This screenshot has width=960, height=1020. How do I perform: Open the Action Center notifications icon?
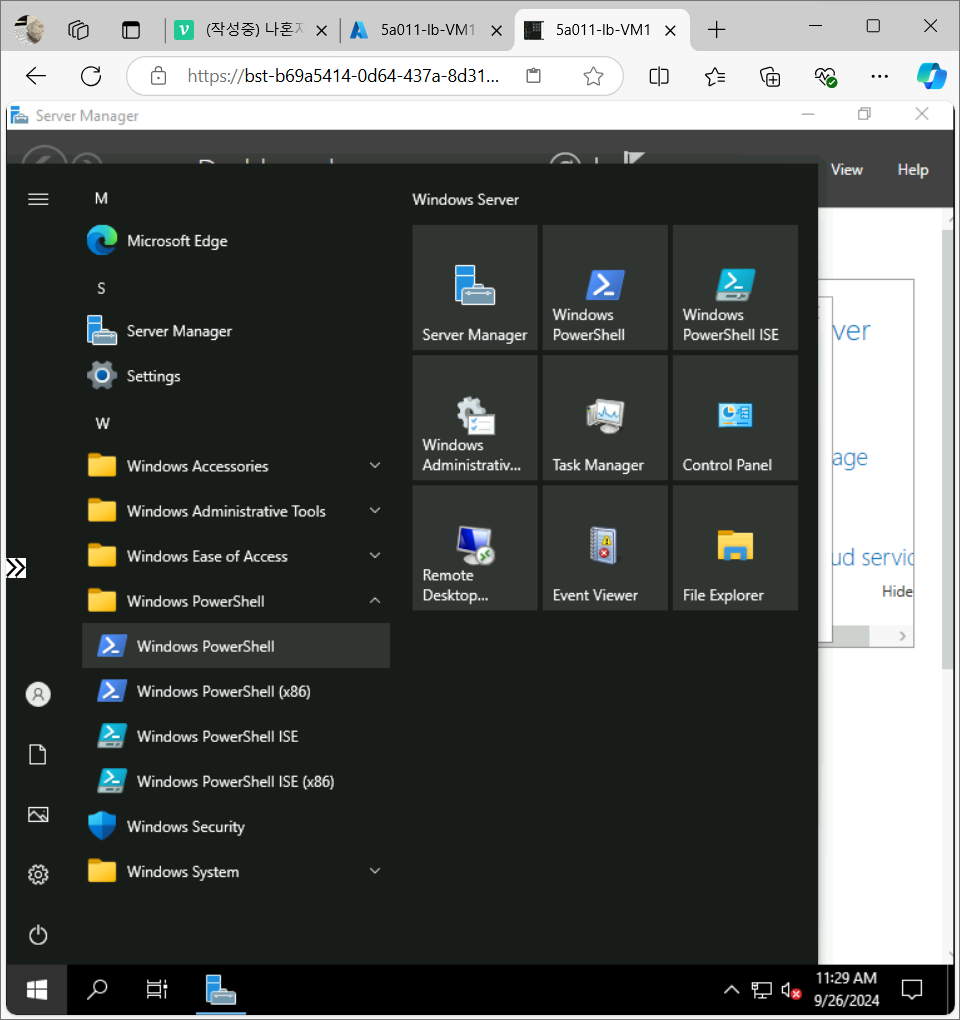click(x=912, y=990)
